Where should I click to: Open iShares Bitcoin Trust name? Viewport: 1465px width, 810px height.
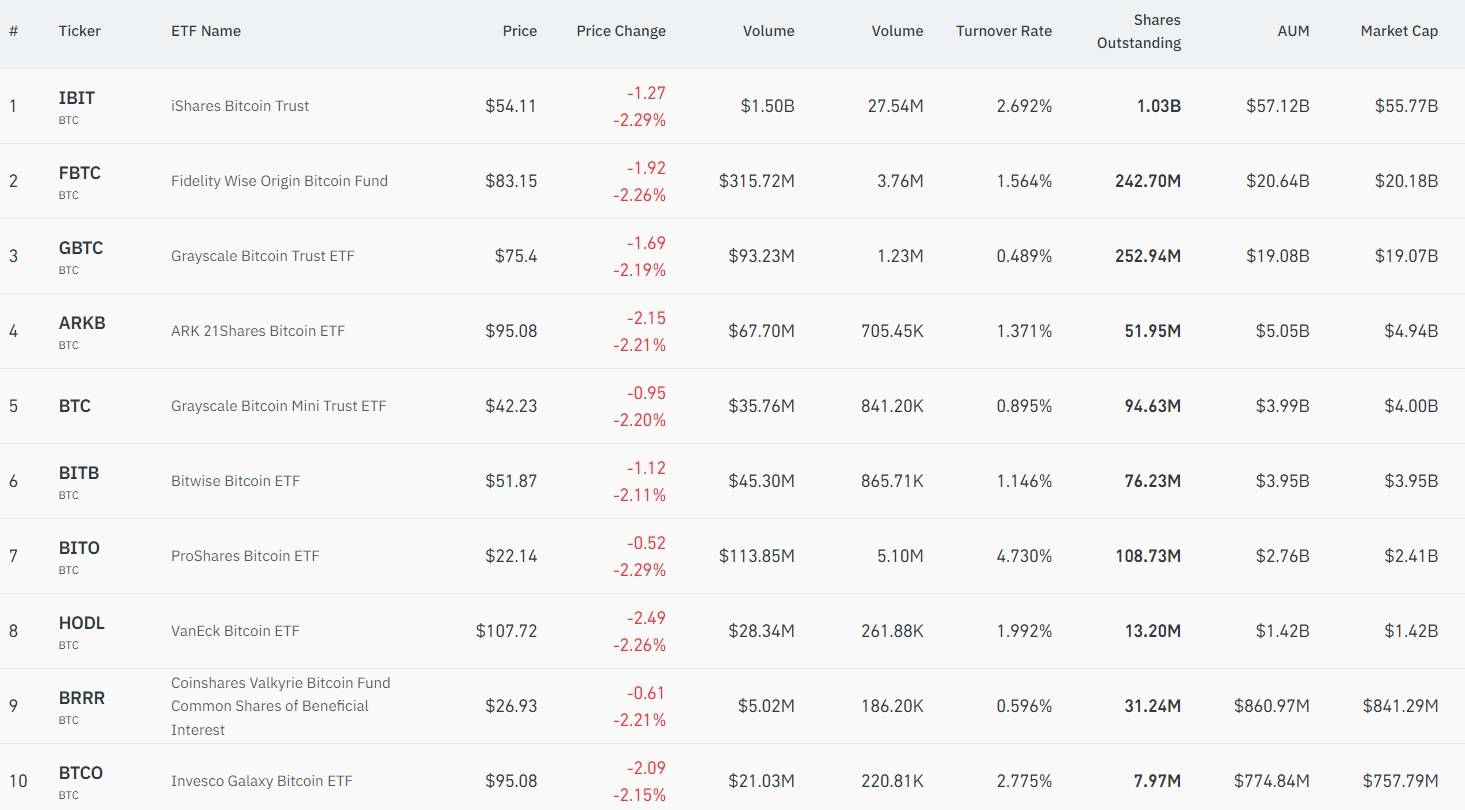click(240, 106)
